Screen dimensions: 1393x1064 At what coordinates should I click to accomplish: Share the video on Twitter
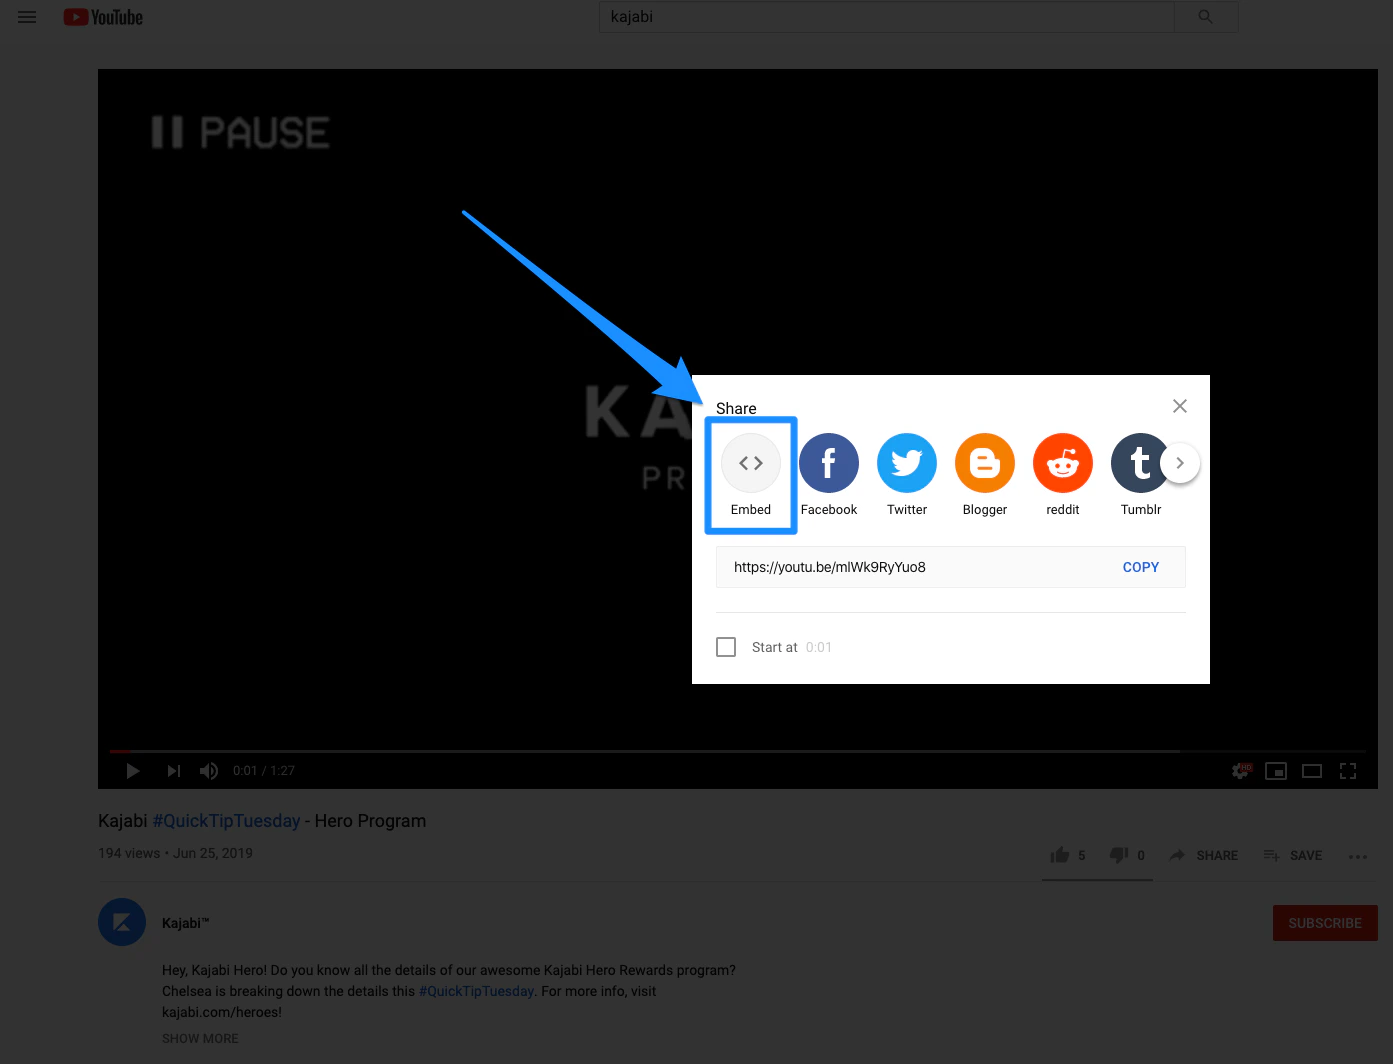[x=906, y=463]
